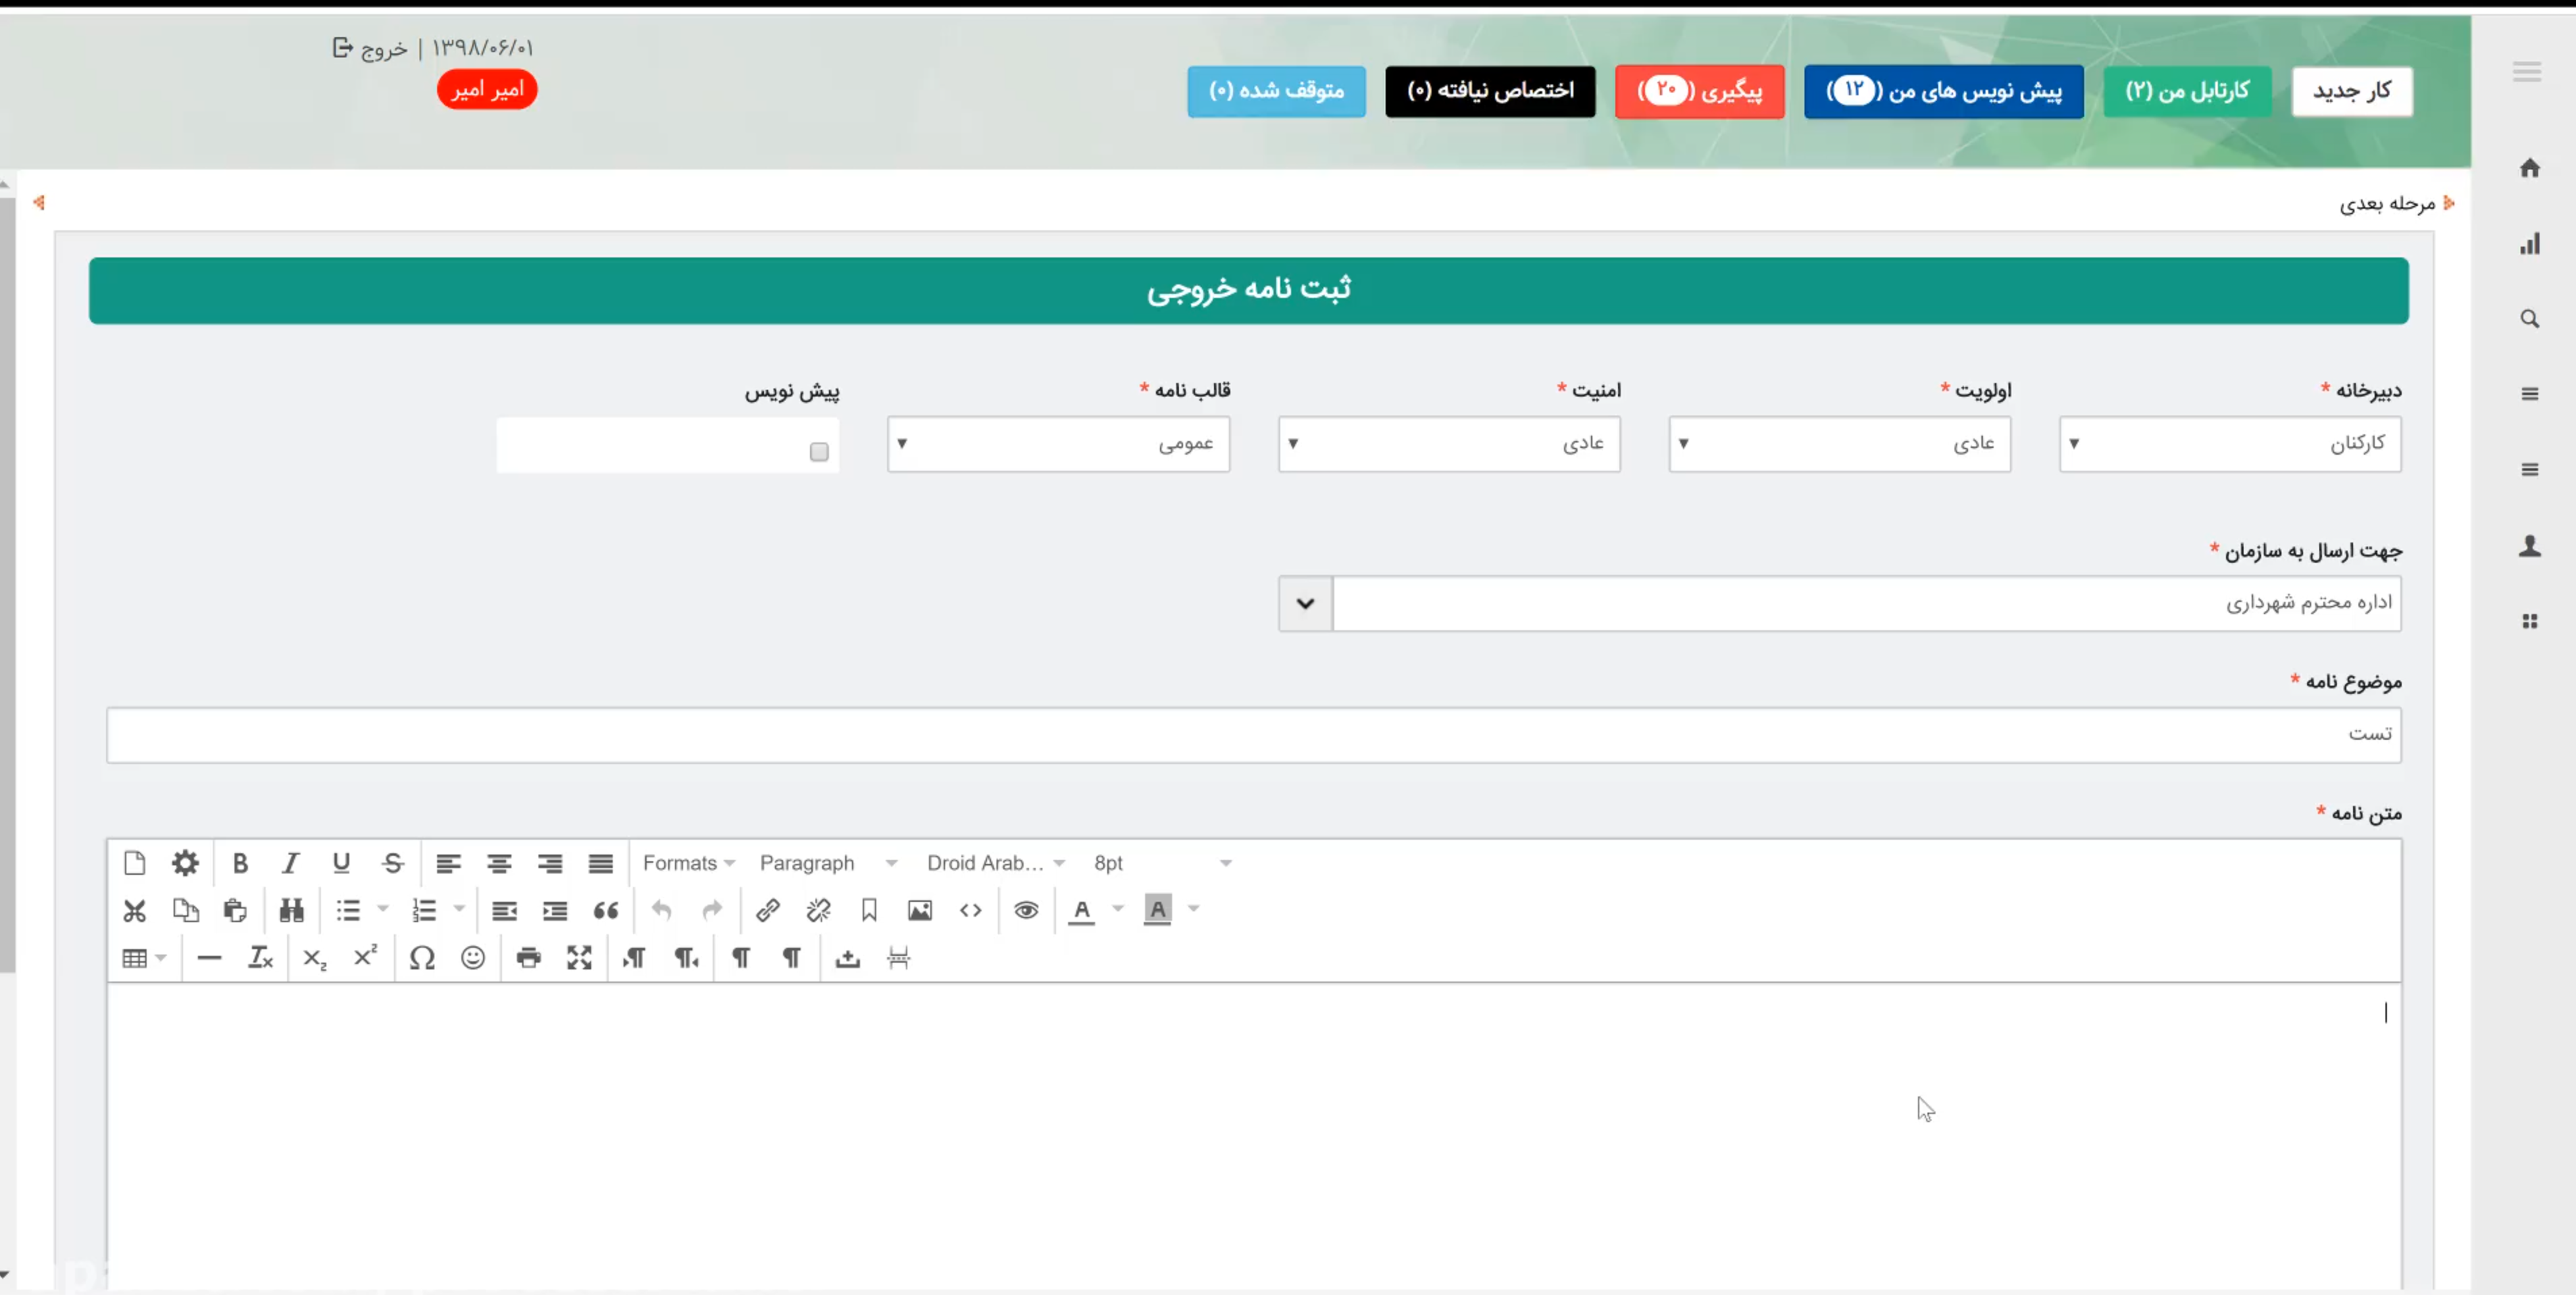Print the editor content
Screen dimensions: 2576x1295
528,958
